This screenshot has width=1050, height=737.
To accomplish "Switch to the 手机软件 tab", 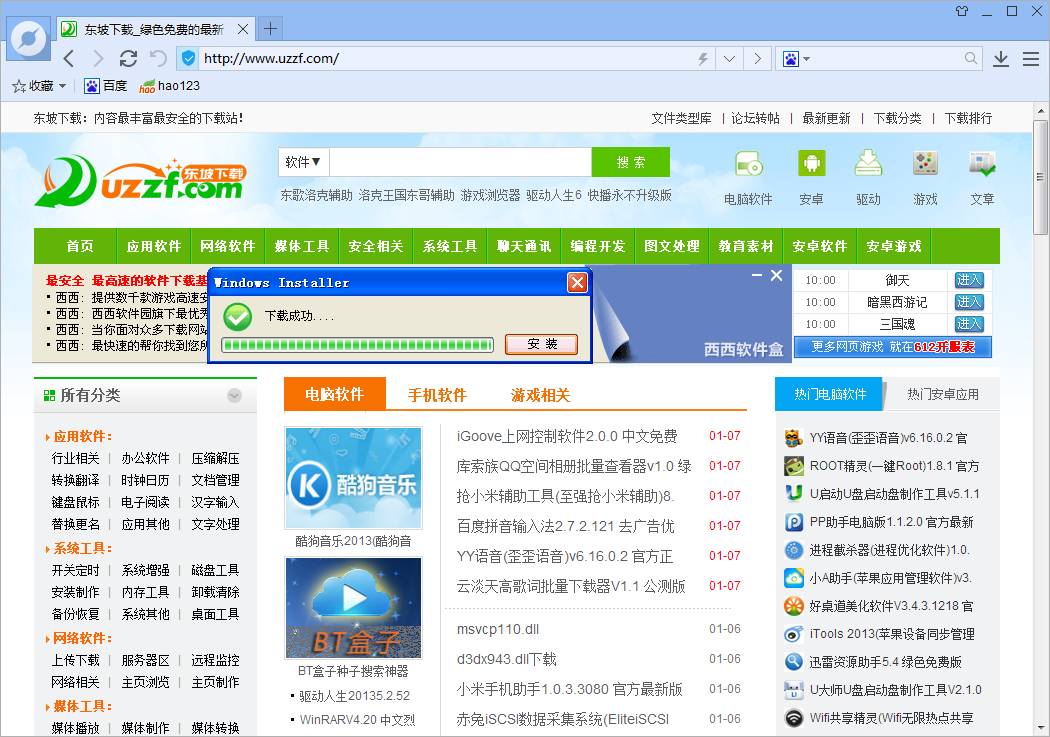I will point(437,395).
